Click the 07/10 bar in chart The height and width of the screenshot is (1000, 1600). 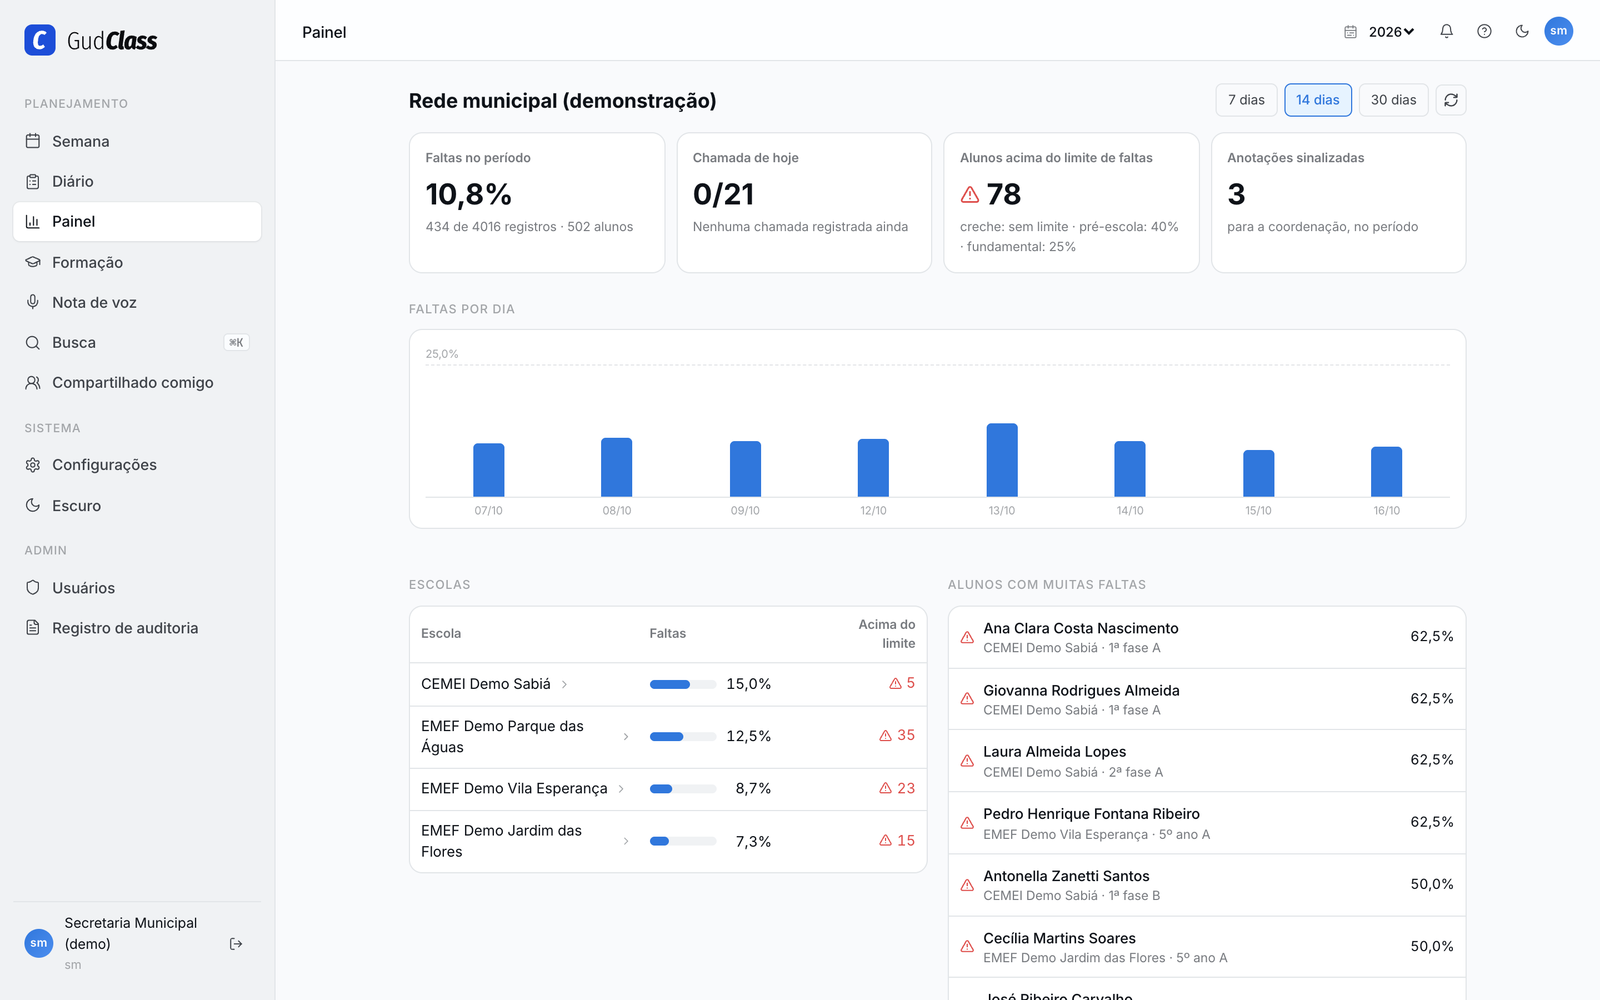click(489, 470)
